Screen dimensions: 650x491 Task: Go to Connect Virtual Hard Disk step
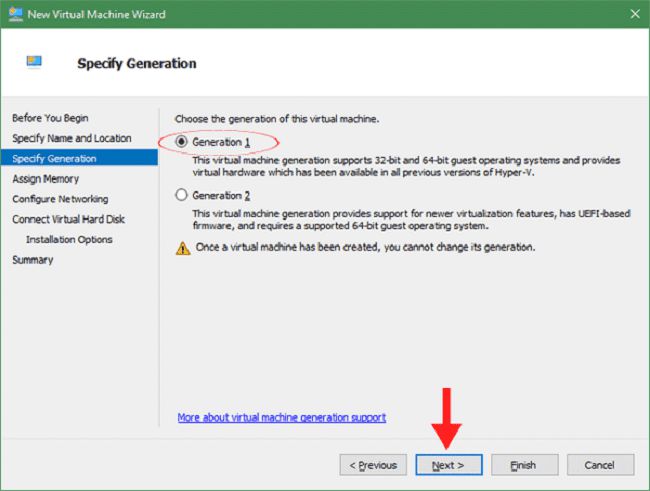coord(68,219)
